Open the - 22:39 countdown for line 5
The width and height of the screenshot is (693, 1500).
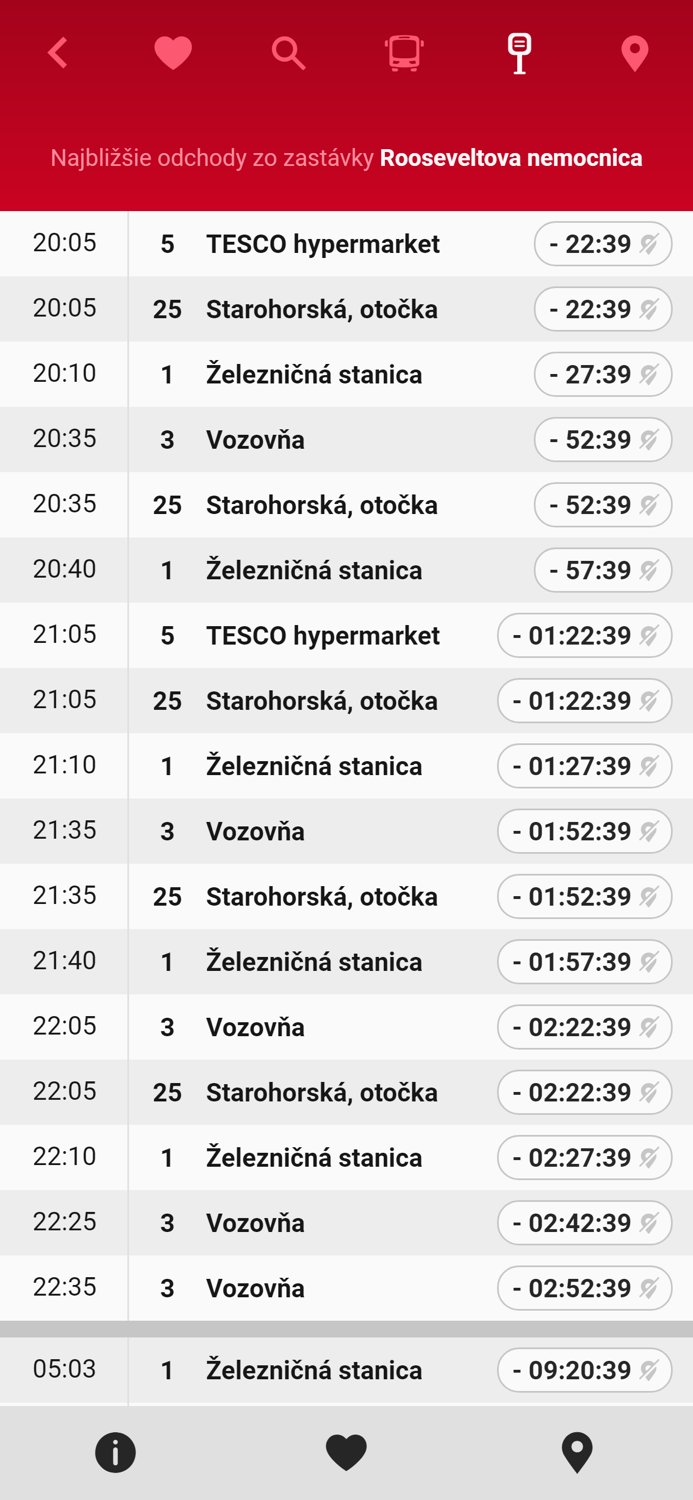[602, 243]
